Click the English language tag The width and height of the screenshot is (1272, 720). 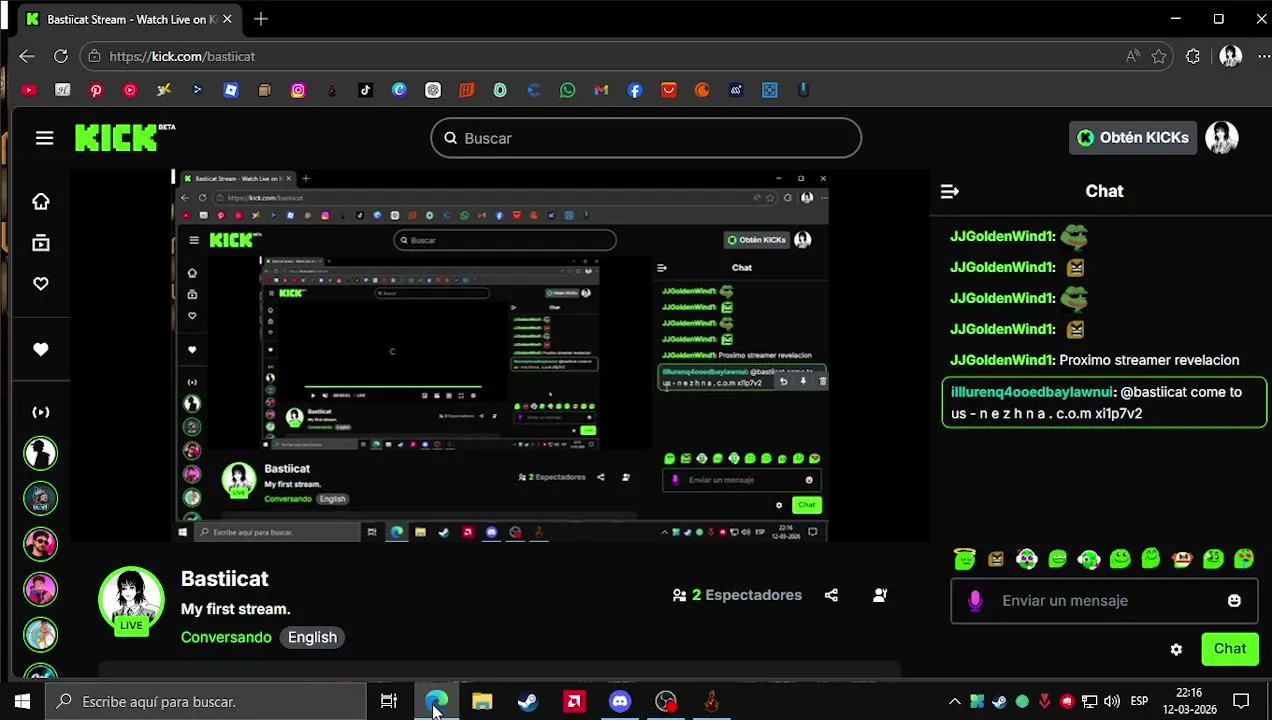pos(312,637)
